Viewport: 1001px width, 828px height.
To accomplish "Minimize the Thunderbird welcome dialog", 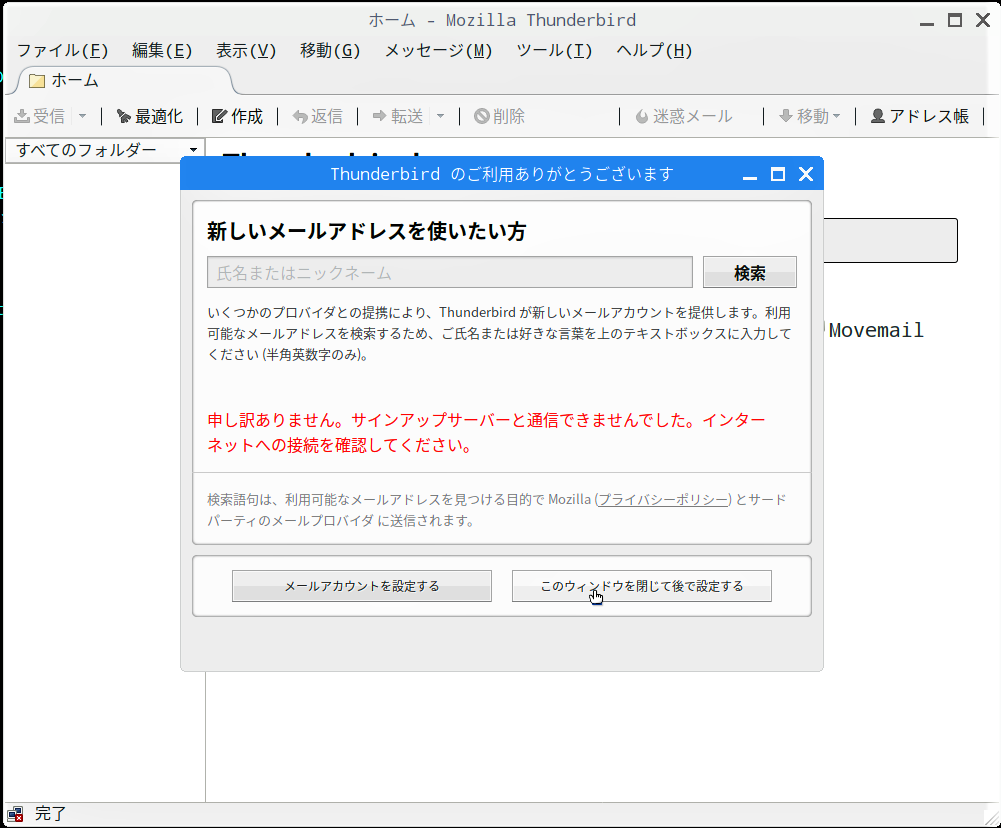I will click(x=750, y=176).
